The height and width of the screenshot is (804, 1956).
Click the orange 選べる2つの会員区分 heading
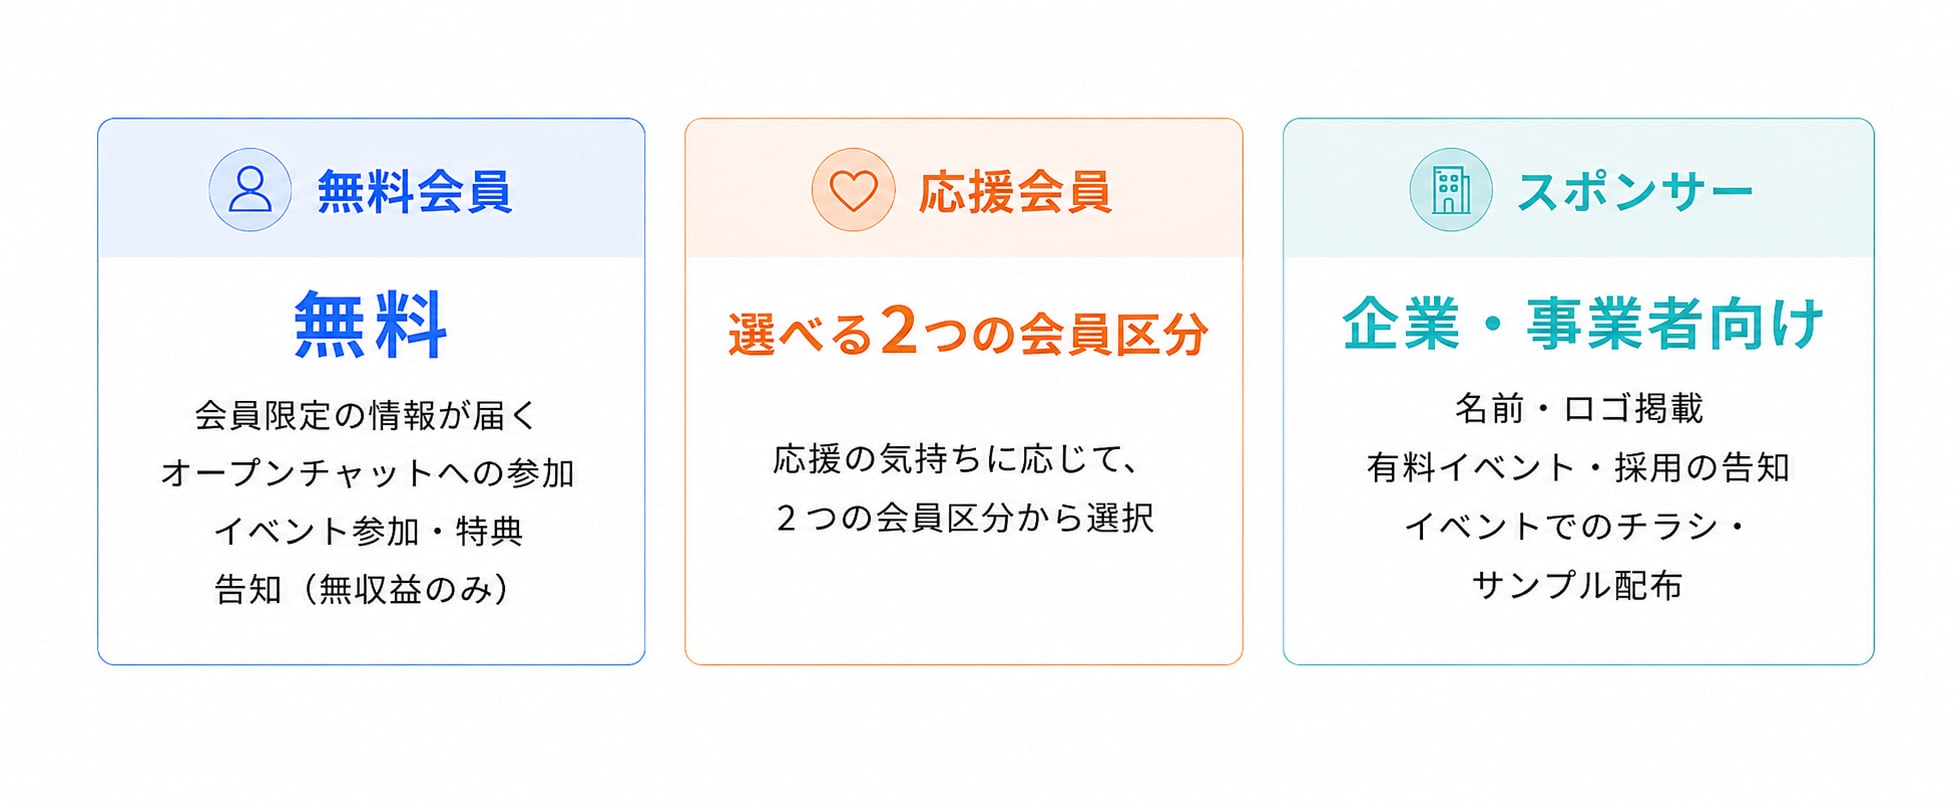click(968, 331)
